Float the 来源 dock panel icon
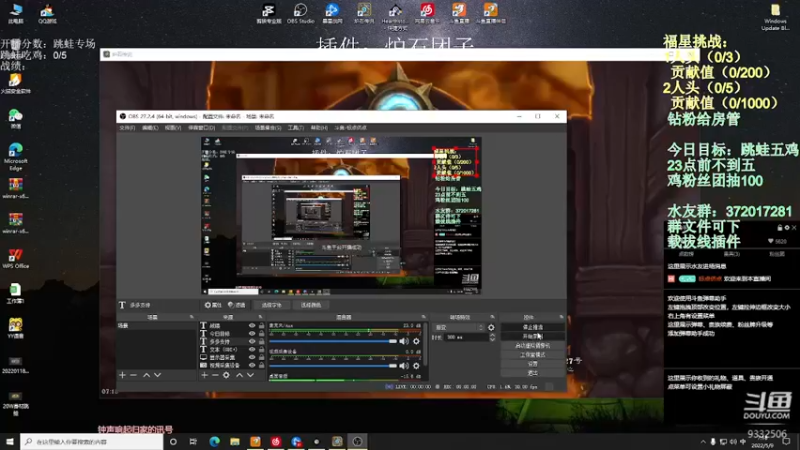This screenshot has height=450, width=800. pos(260,317)
